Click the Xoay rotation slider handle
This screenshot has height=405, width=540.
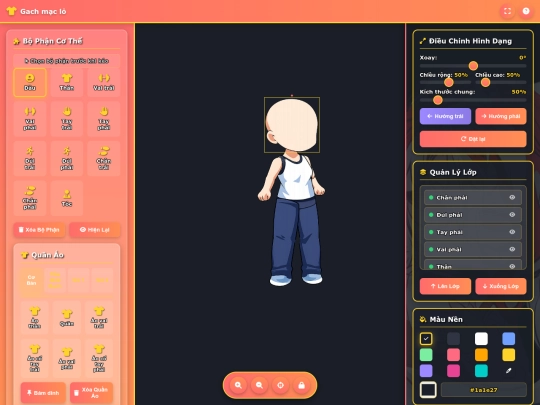pyautogui.click(x=473, y=65)
